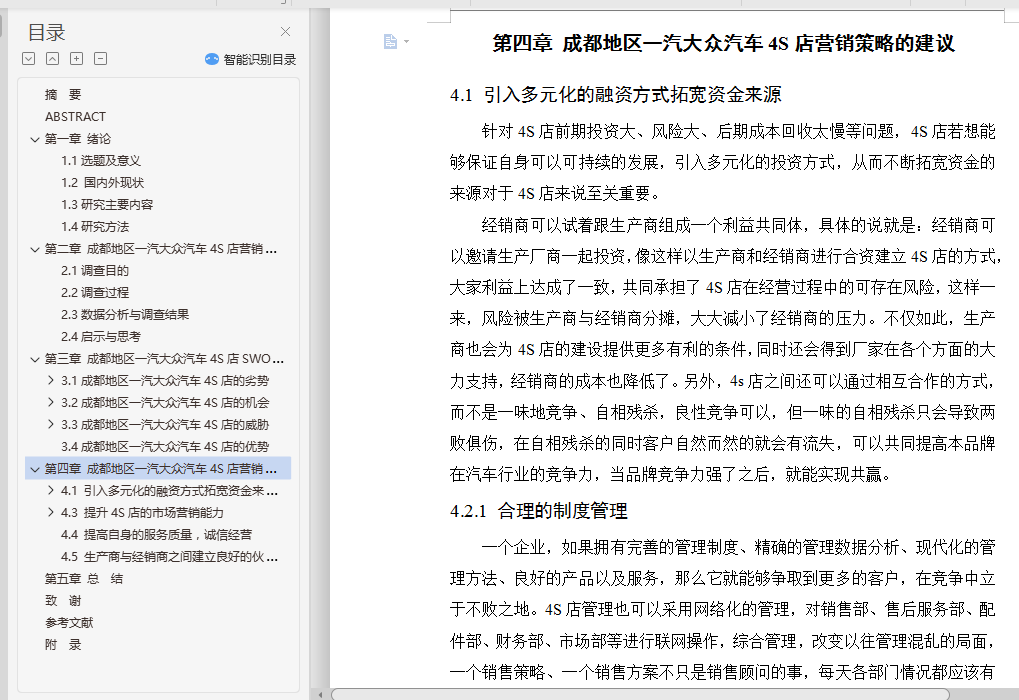Jump to 第五章 总 结
This screenshot has height=700, width=1019.
click(x=84, y=578)
